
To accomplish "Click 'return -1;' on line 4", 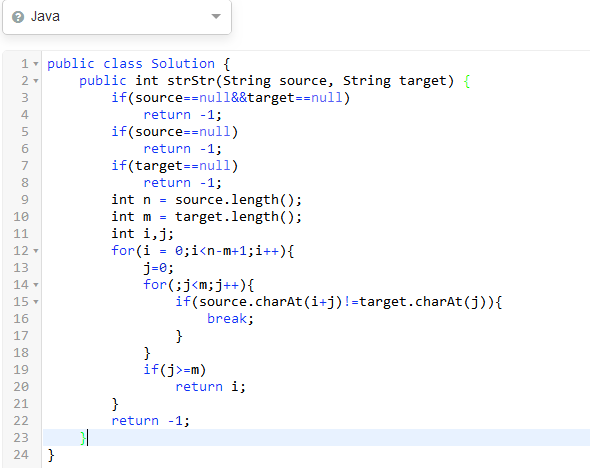I will pyautogui.click(x=182, y=115).
